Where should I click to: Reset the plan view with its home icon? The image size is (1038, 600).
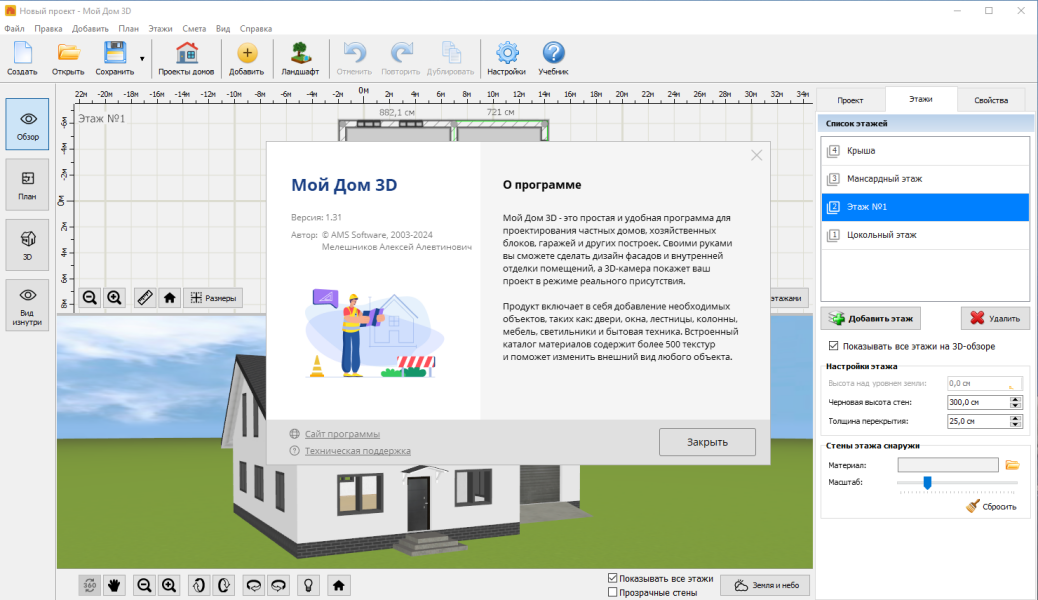[x=169, y=298]
